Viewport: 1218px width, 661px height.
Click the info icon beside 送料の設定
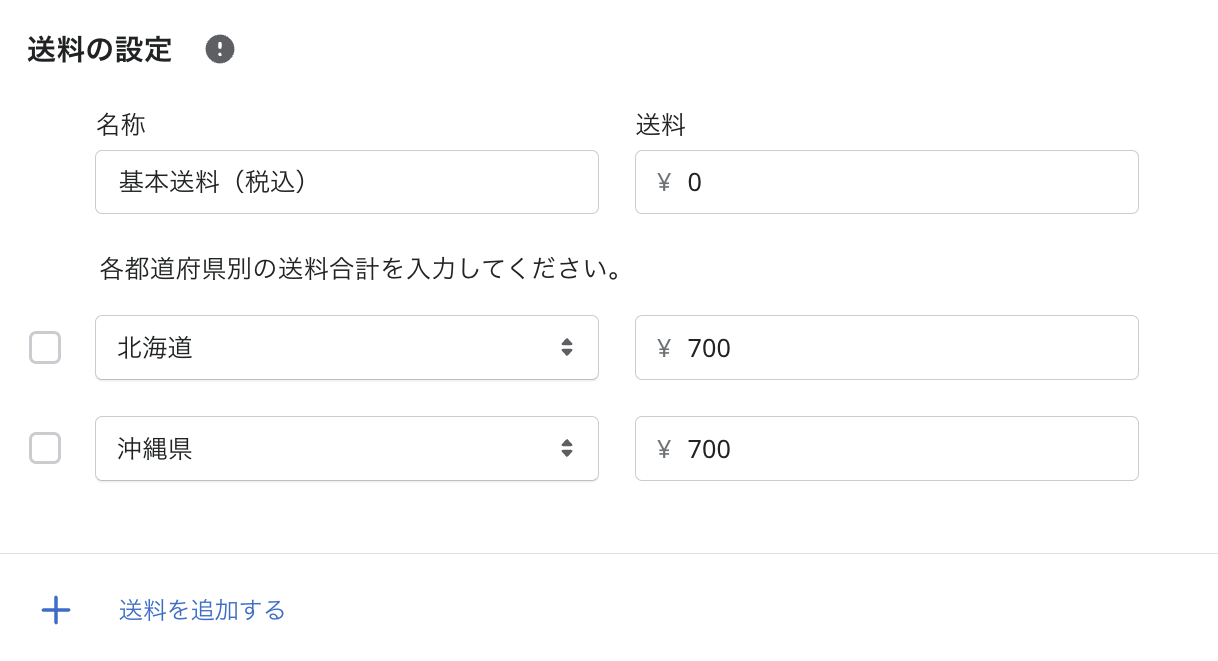[x=220, y=49]
